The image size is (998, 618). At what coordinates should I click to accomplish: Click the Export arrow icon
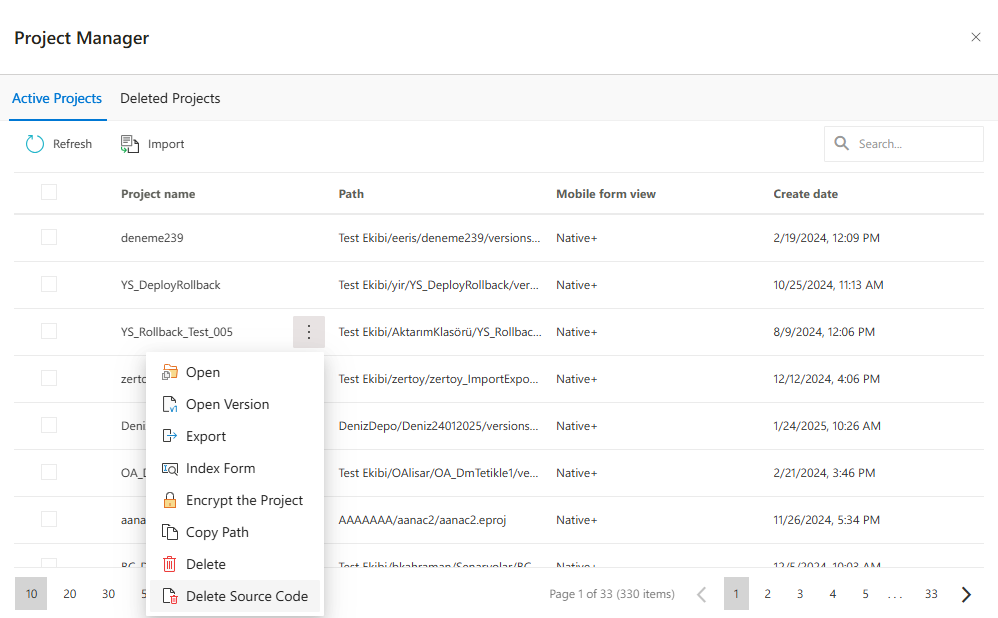169,436
